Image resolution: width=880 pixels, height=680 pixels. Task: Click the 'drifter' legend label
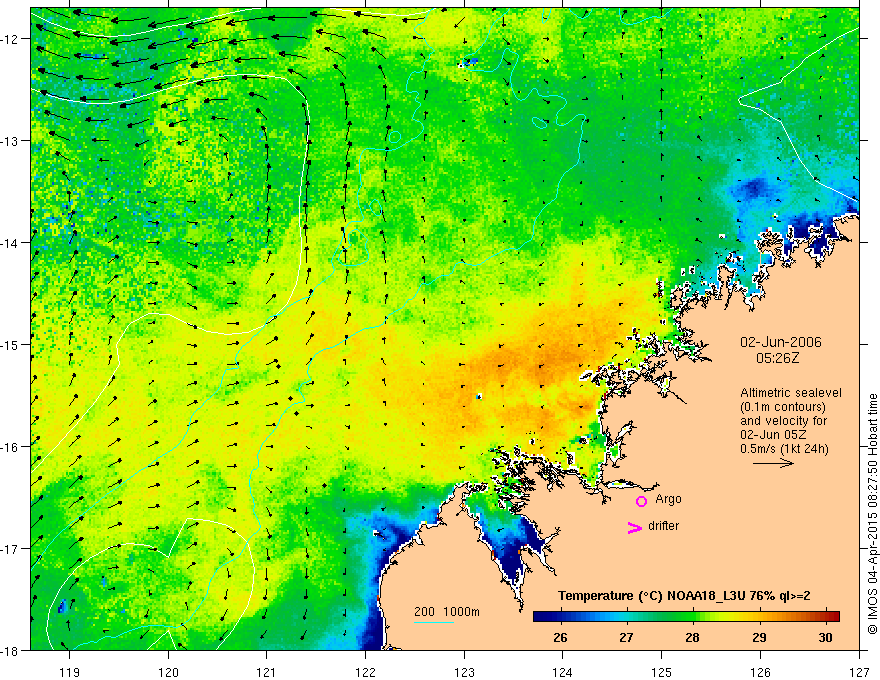point(663,526)
